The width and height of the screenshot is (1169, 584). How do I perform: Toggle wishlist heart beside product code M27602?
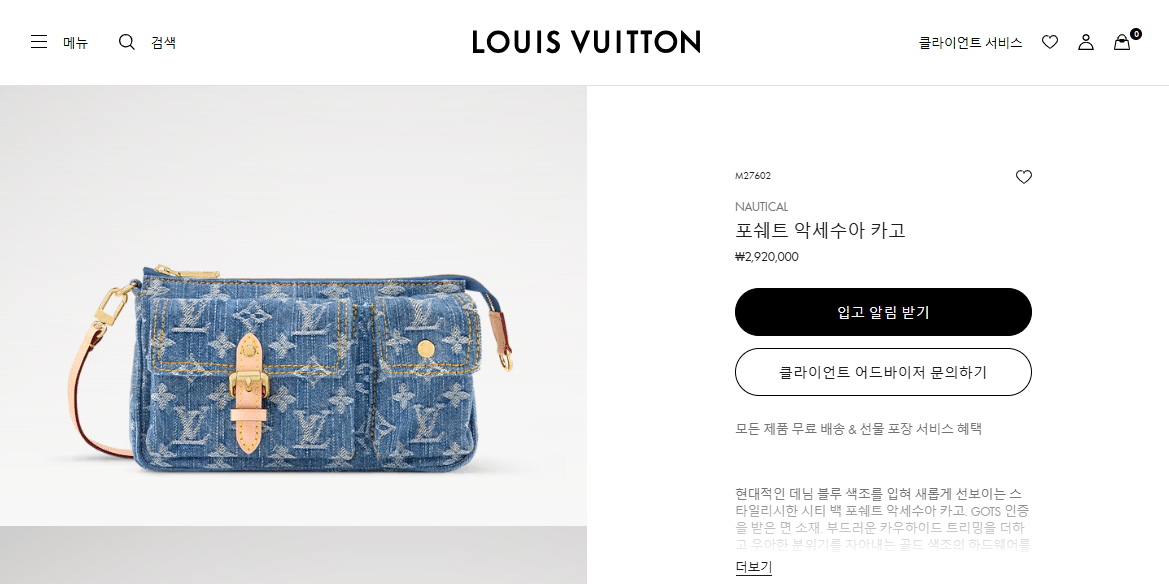[1024, 177]
